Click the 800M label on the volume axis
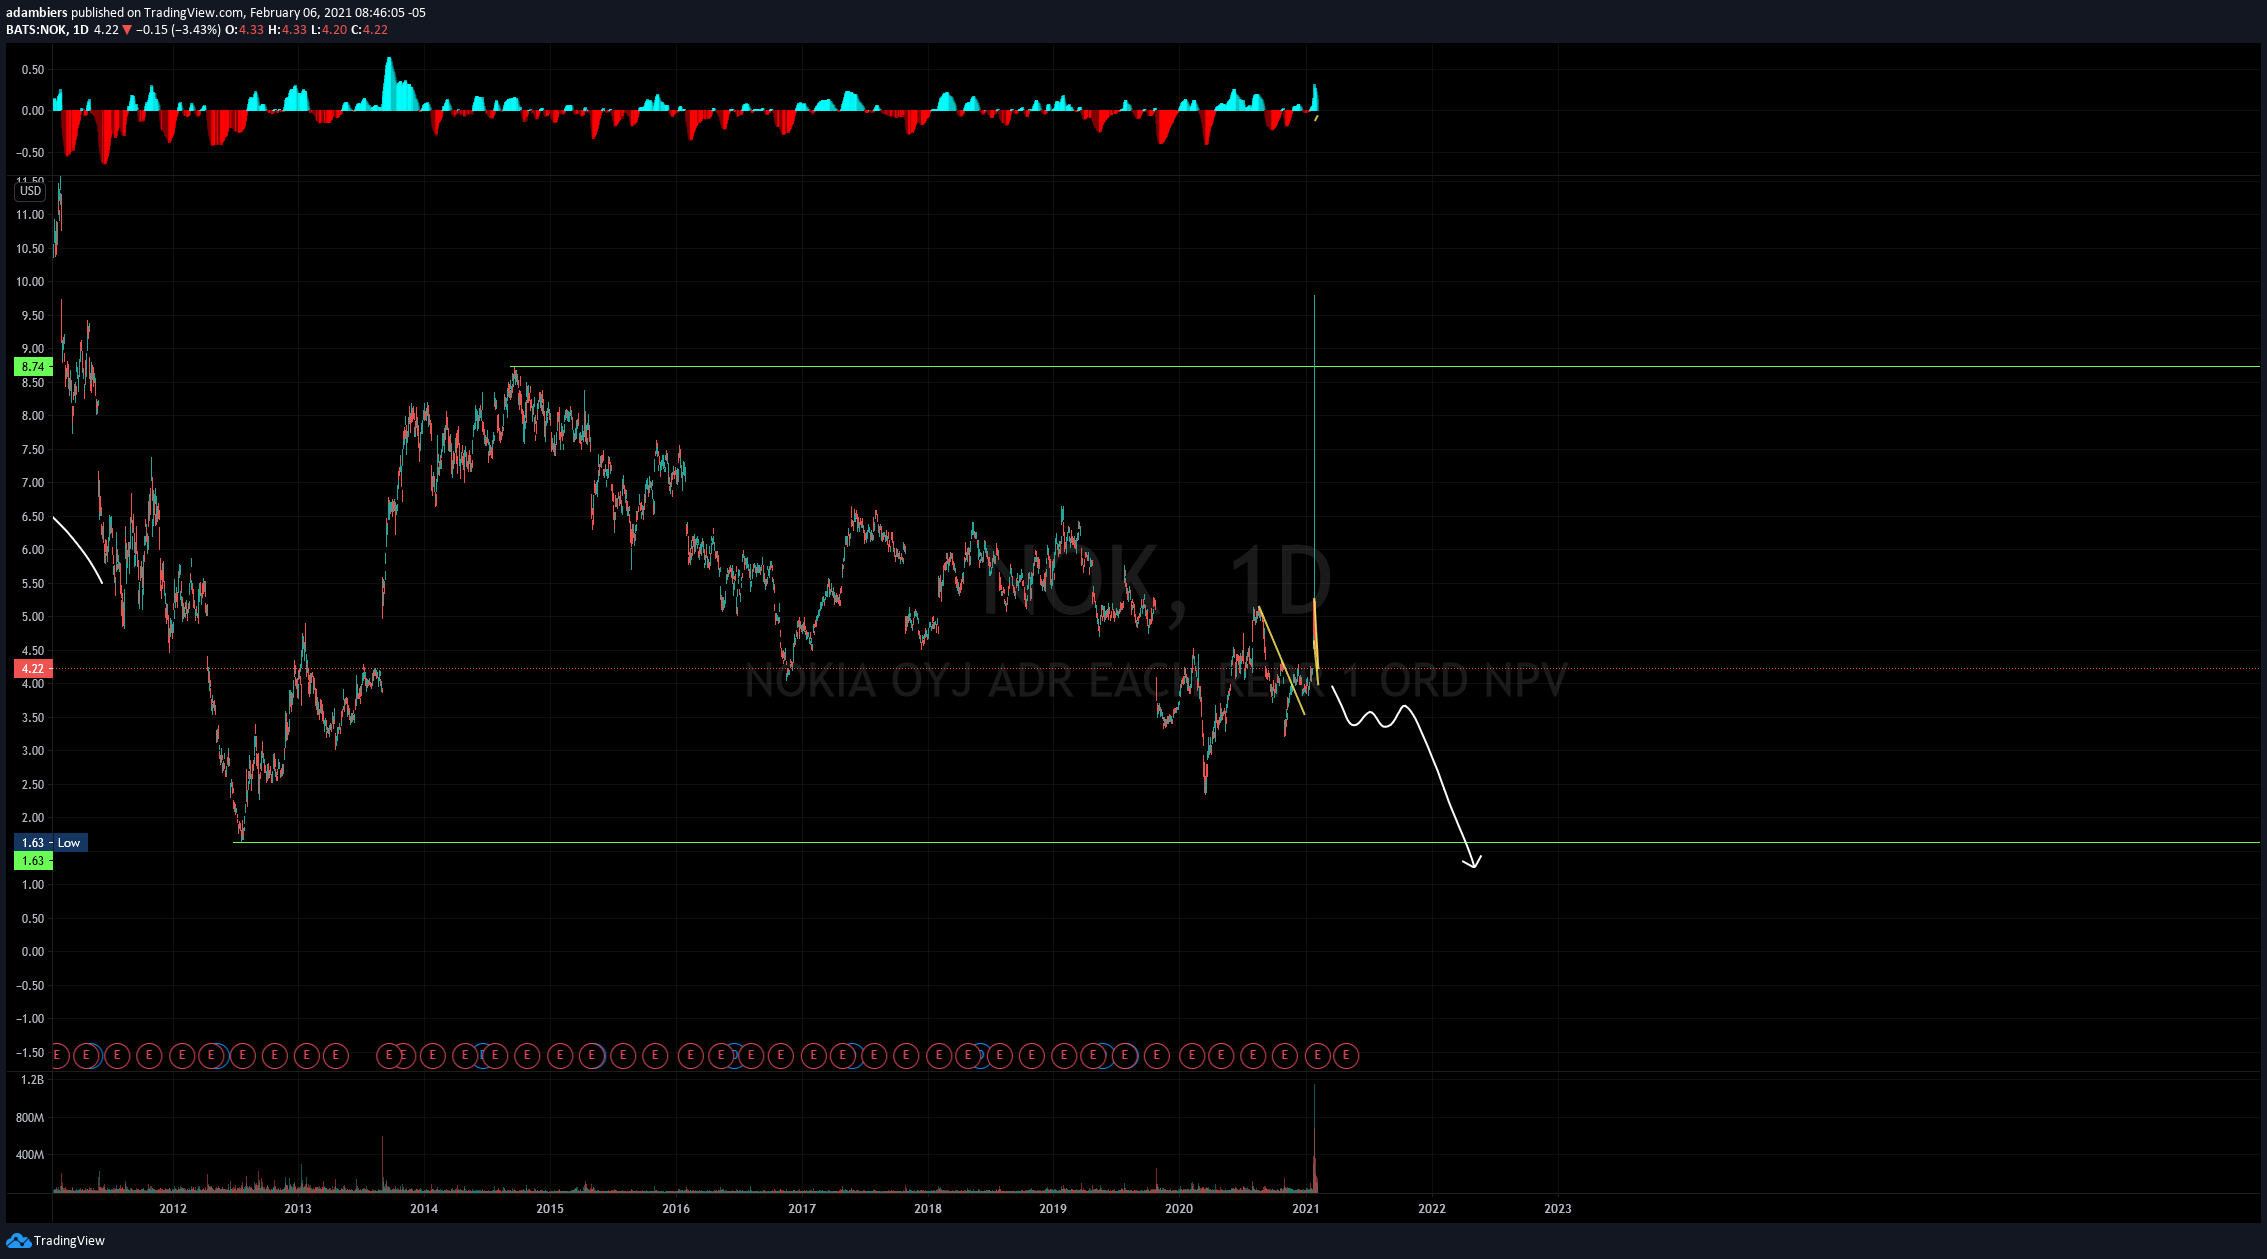The image size is (2267, 1259). (30, 1117)
